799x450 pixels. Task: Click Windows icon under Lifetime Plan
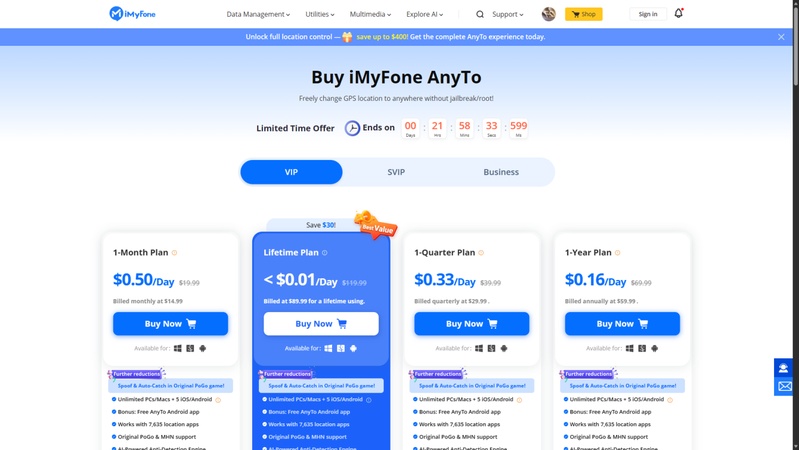tap(328, 348)
